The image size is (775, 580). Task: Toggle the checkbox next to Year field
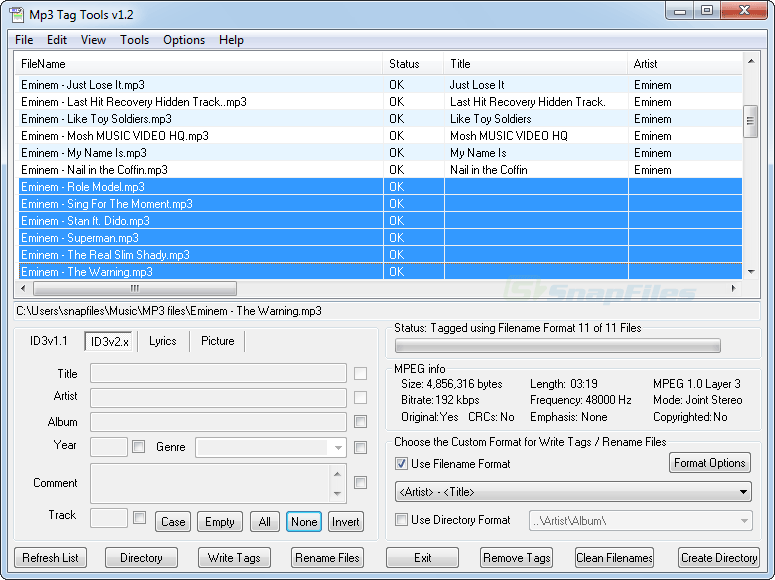pyautogui.click(x=139, y=447)
